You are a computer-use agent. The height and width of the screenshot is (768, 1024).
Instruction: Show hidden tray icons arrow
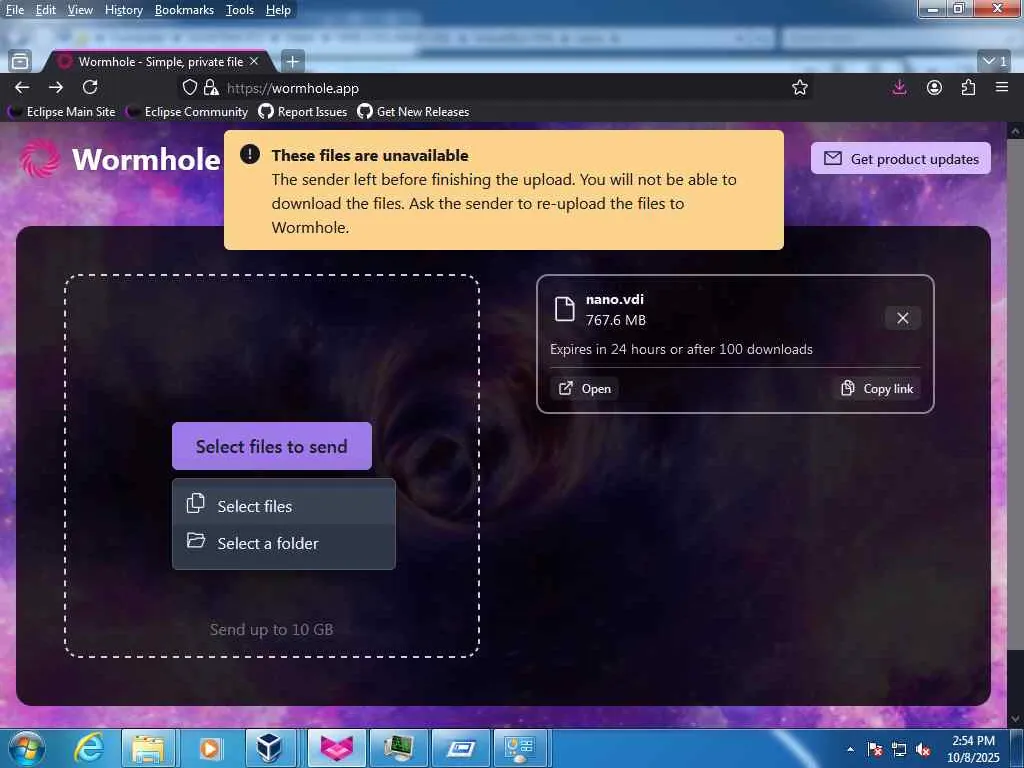pyautogui.click(x=850, y=749)
